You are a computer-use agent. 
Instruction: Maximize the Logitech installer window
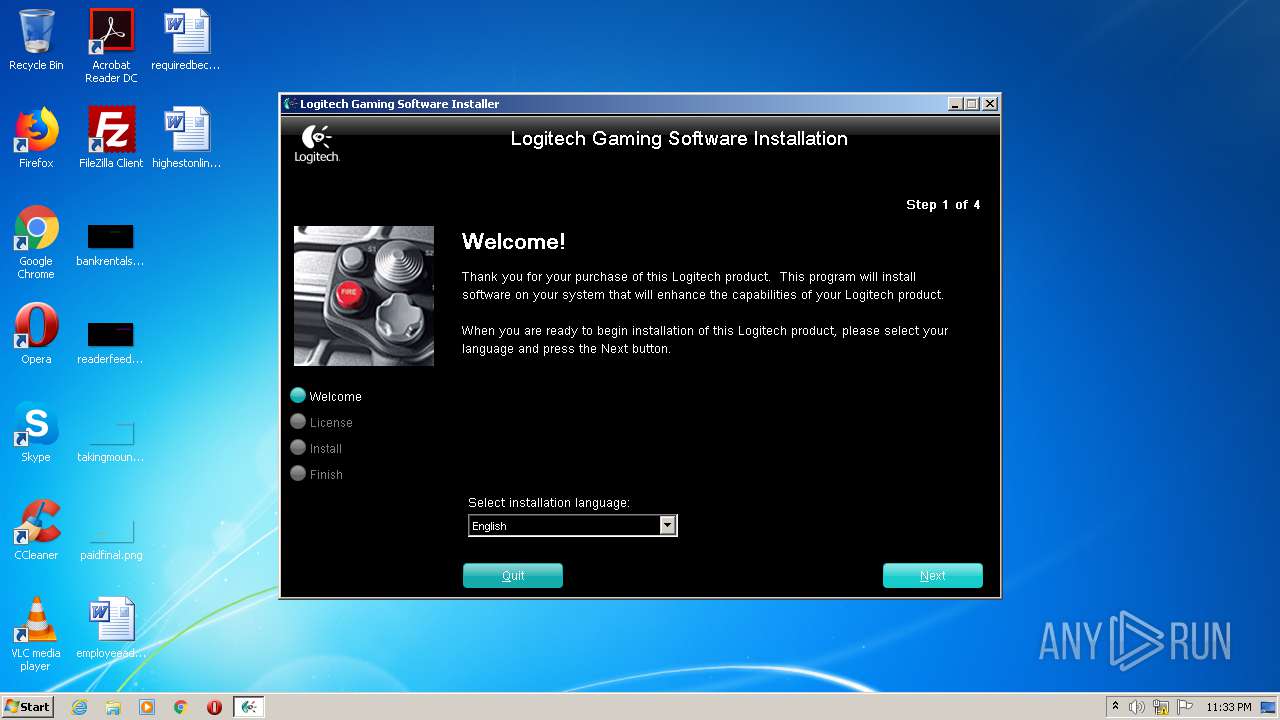click(x=971, y=104)
